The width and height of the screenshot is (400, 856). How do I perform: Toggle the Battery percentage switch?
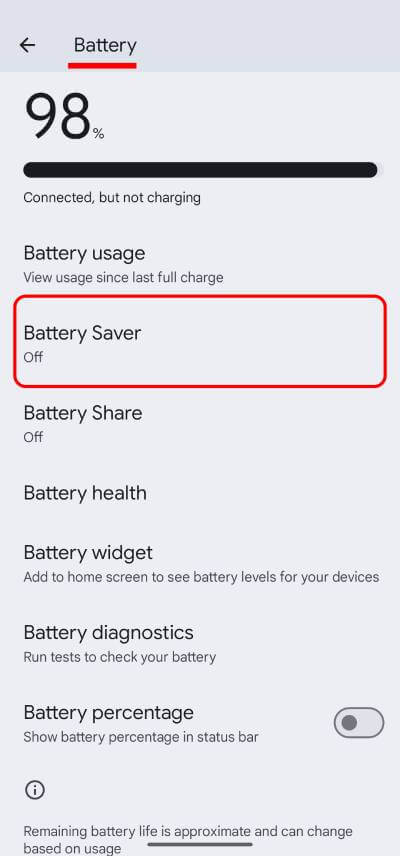pos(359,723)
